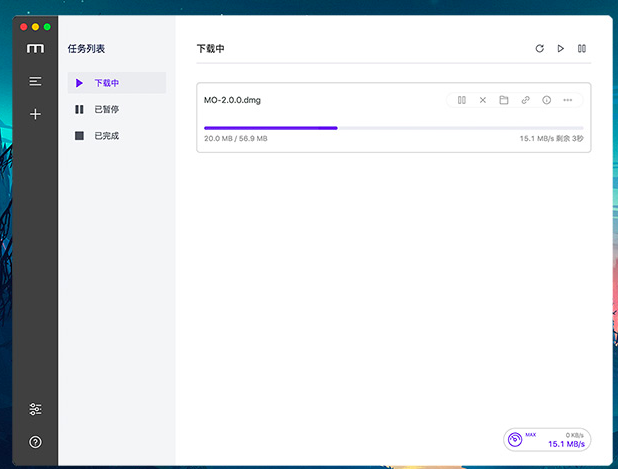Pause the MO-2.0.0.dmg download
618x469 pixels.
[462, 100]
